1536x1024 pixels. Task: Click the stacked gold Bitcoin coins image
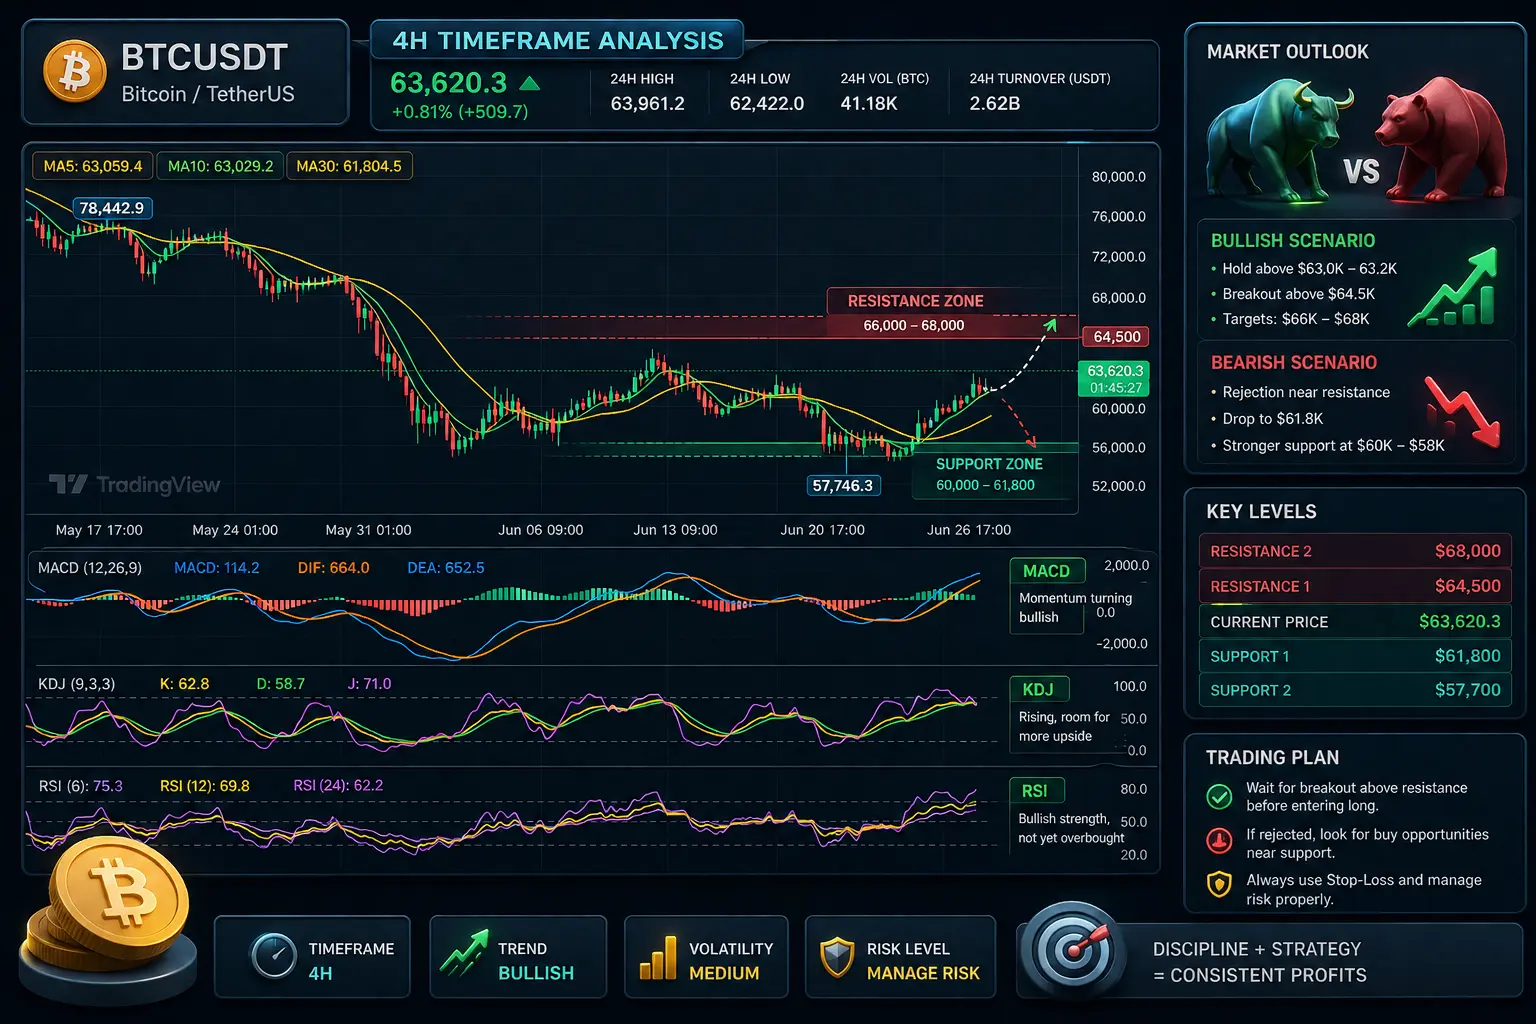[x=110, y=920]
